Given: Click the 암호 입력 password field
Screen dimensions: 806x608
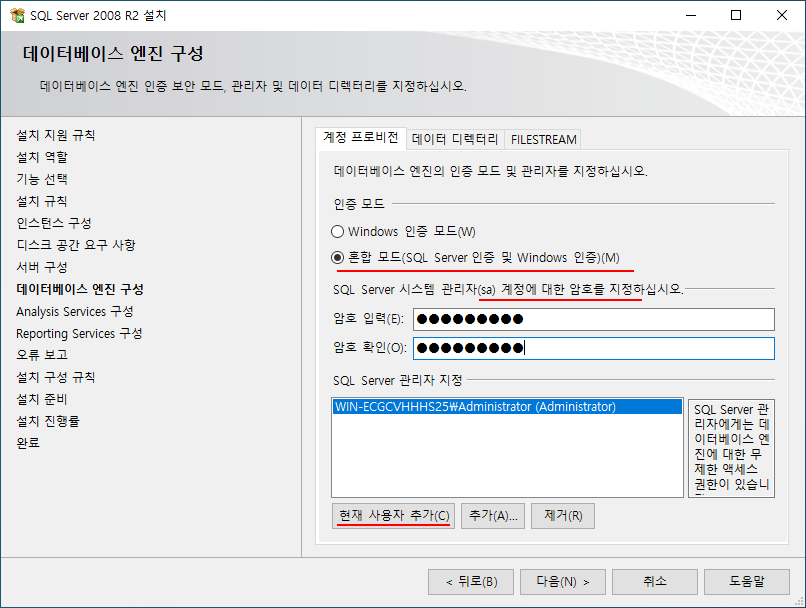Looking at the screenshot, I should click(x=594, y=319).
